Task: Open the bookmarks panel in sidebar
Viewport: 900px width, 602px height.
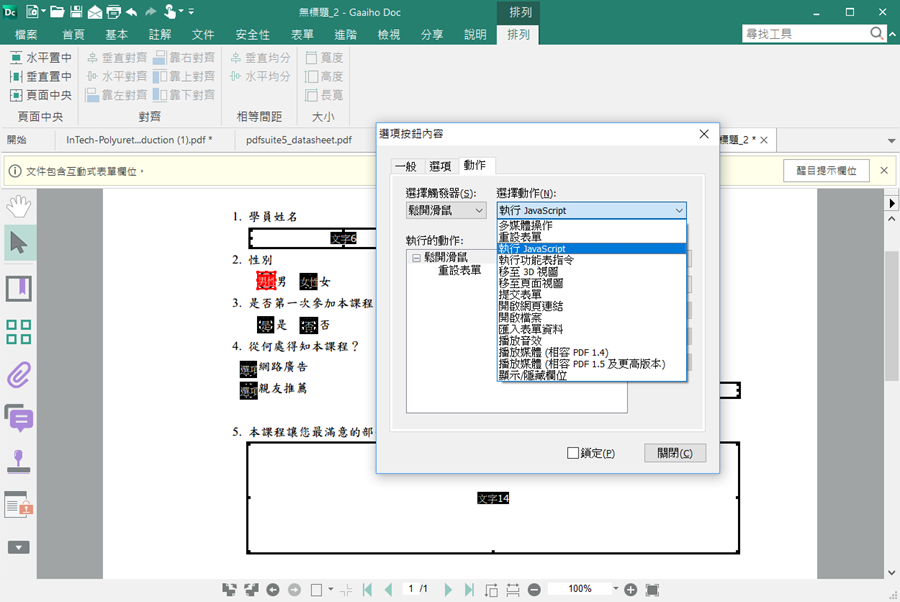Action: pyautogui.click(x=18, y=289)
